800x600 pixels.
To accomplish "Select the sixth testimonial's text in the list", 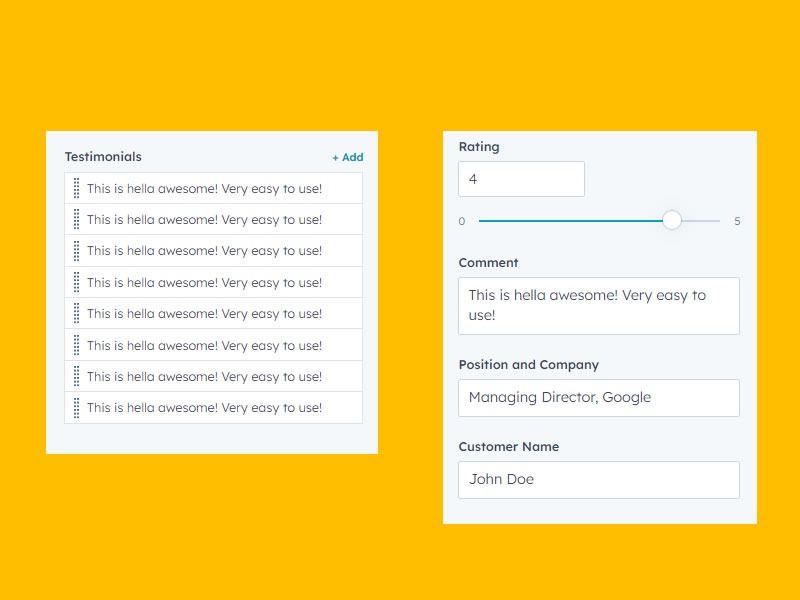I will coord(204,345).
